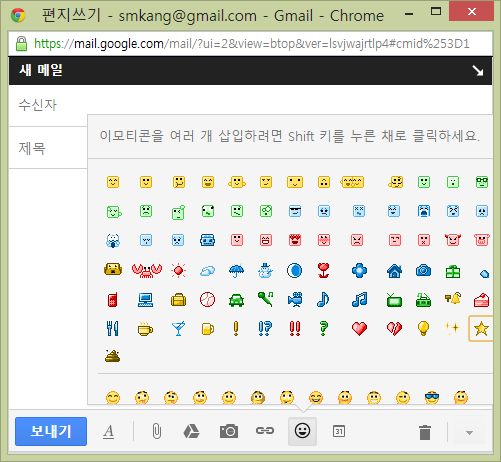Insert the blue movie camera emoticon
This screenshot has width=501, height=462.
coord(295,299)
